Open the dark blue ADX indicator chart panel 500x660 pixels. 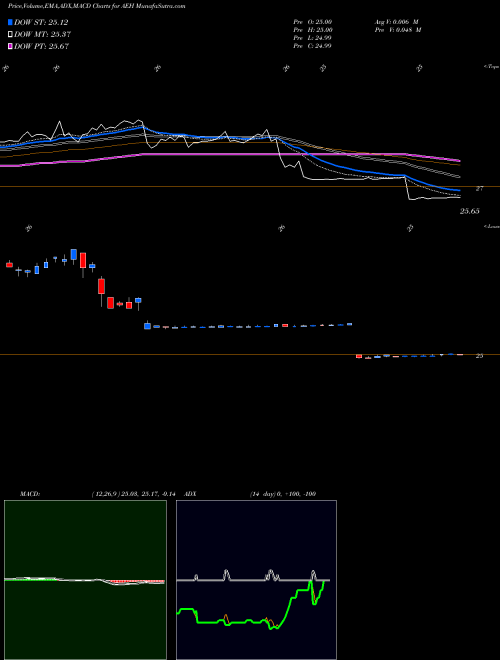(x=256, y=580)
